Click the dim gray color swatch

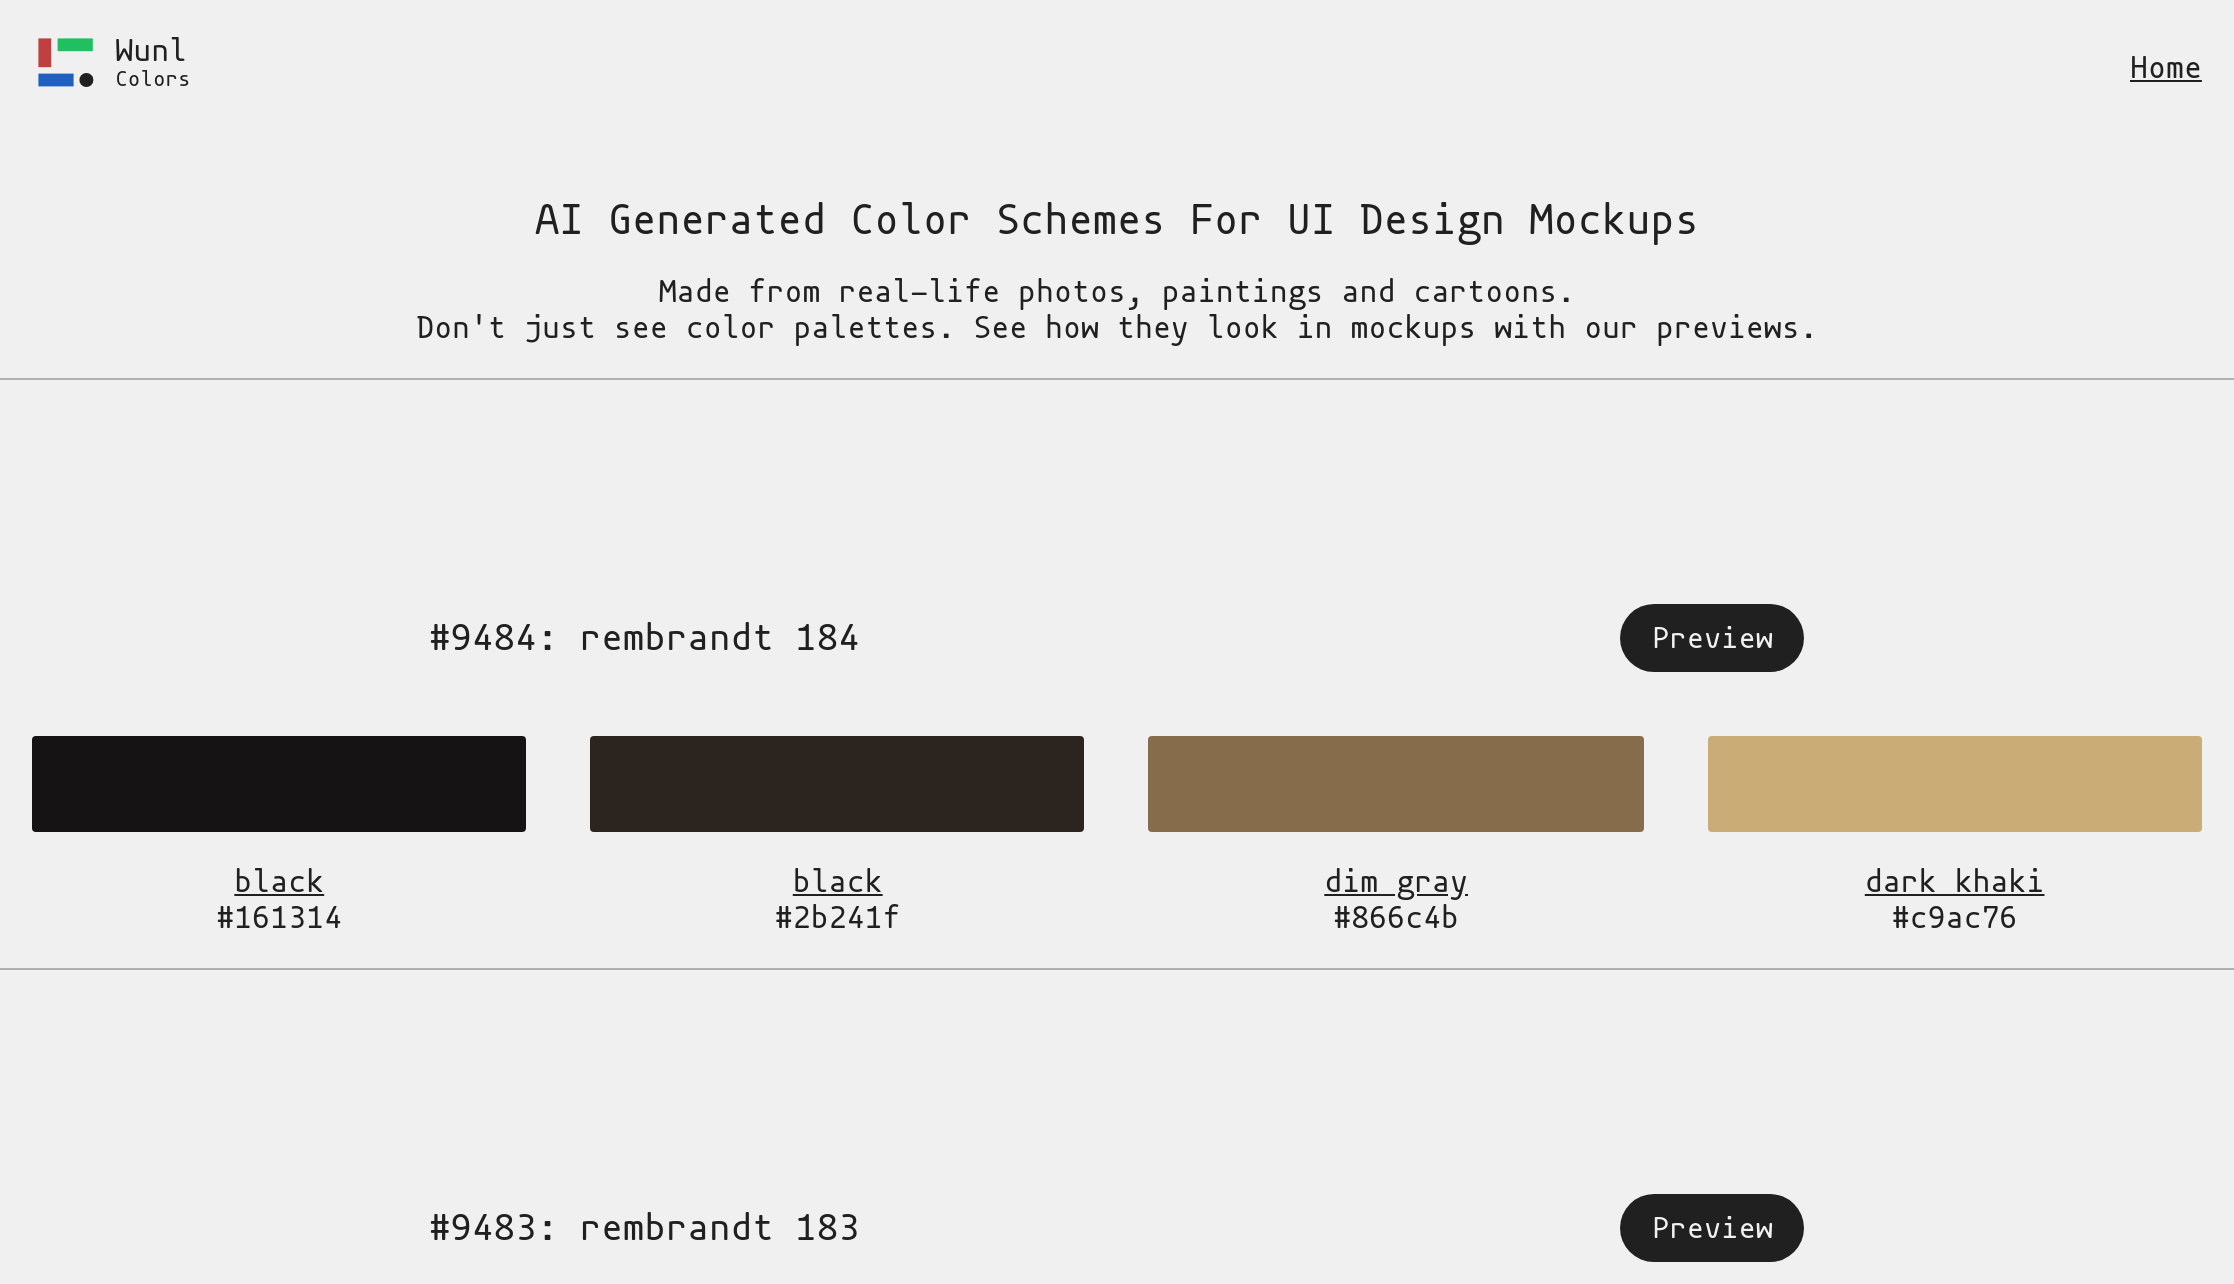(1395, 783)
